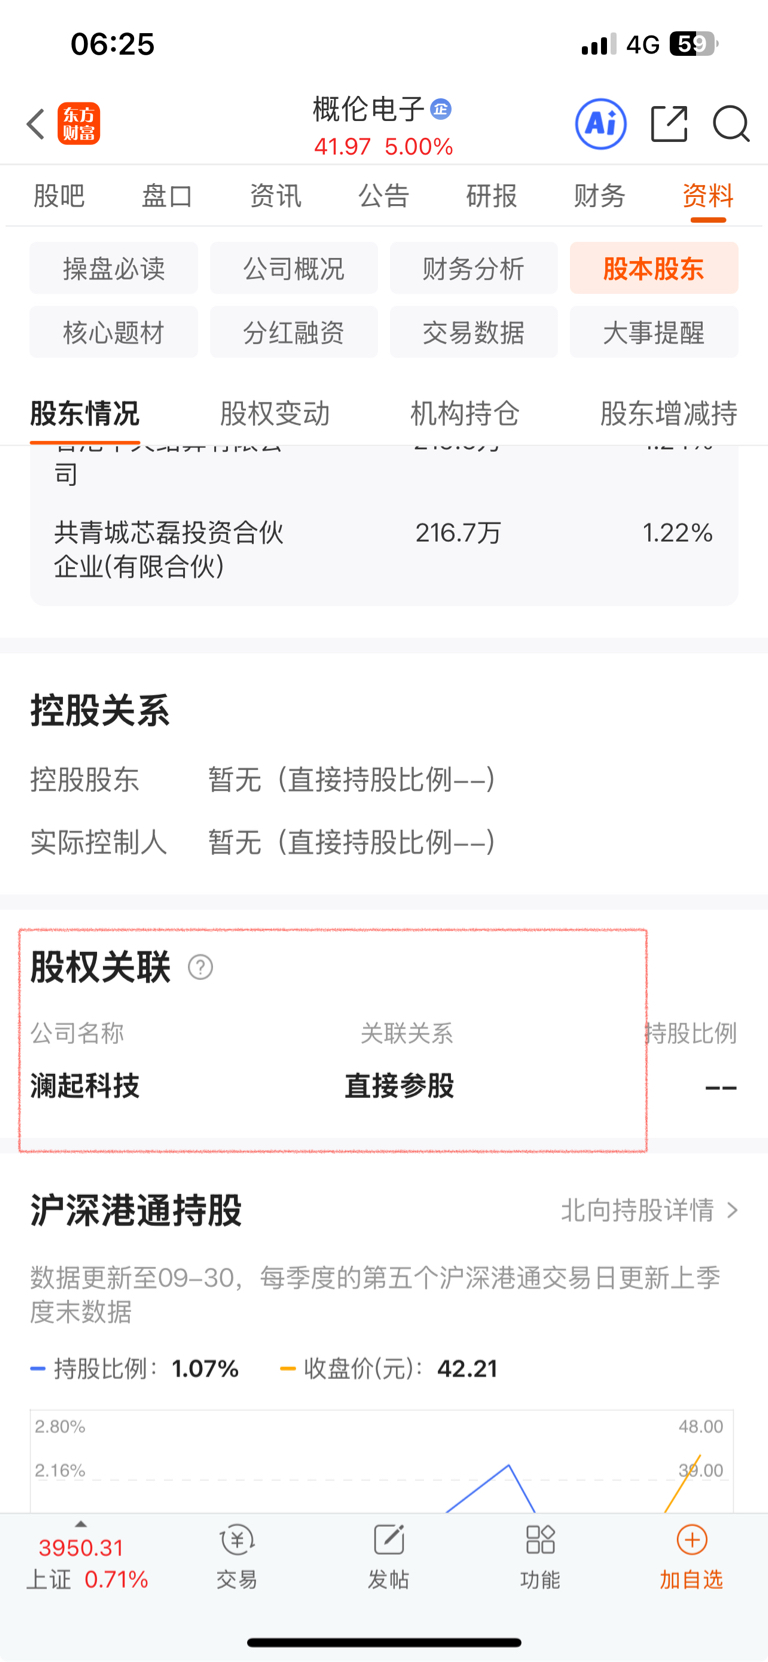Open 交易 in bottom bar
This screenshot has height=1662, width=768.
click(x=237, y=1557)
